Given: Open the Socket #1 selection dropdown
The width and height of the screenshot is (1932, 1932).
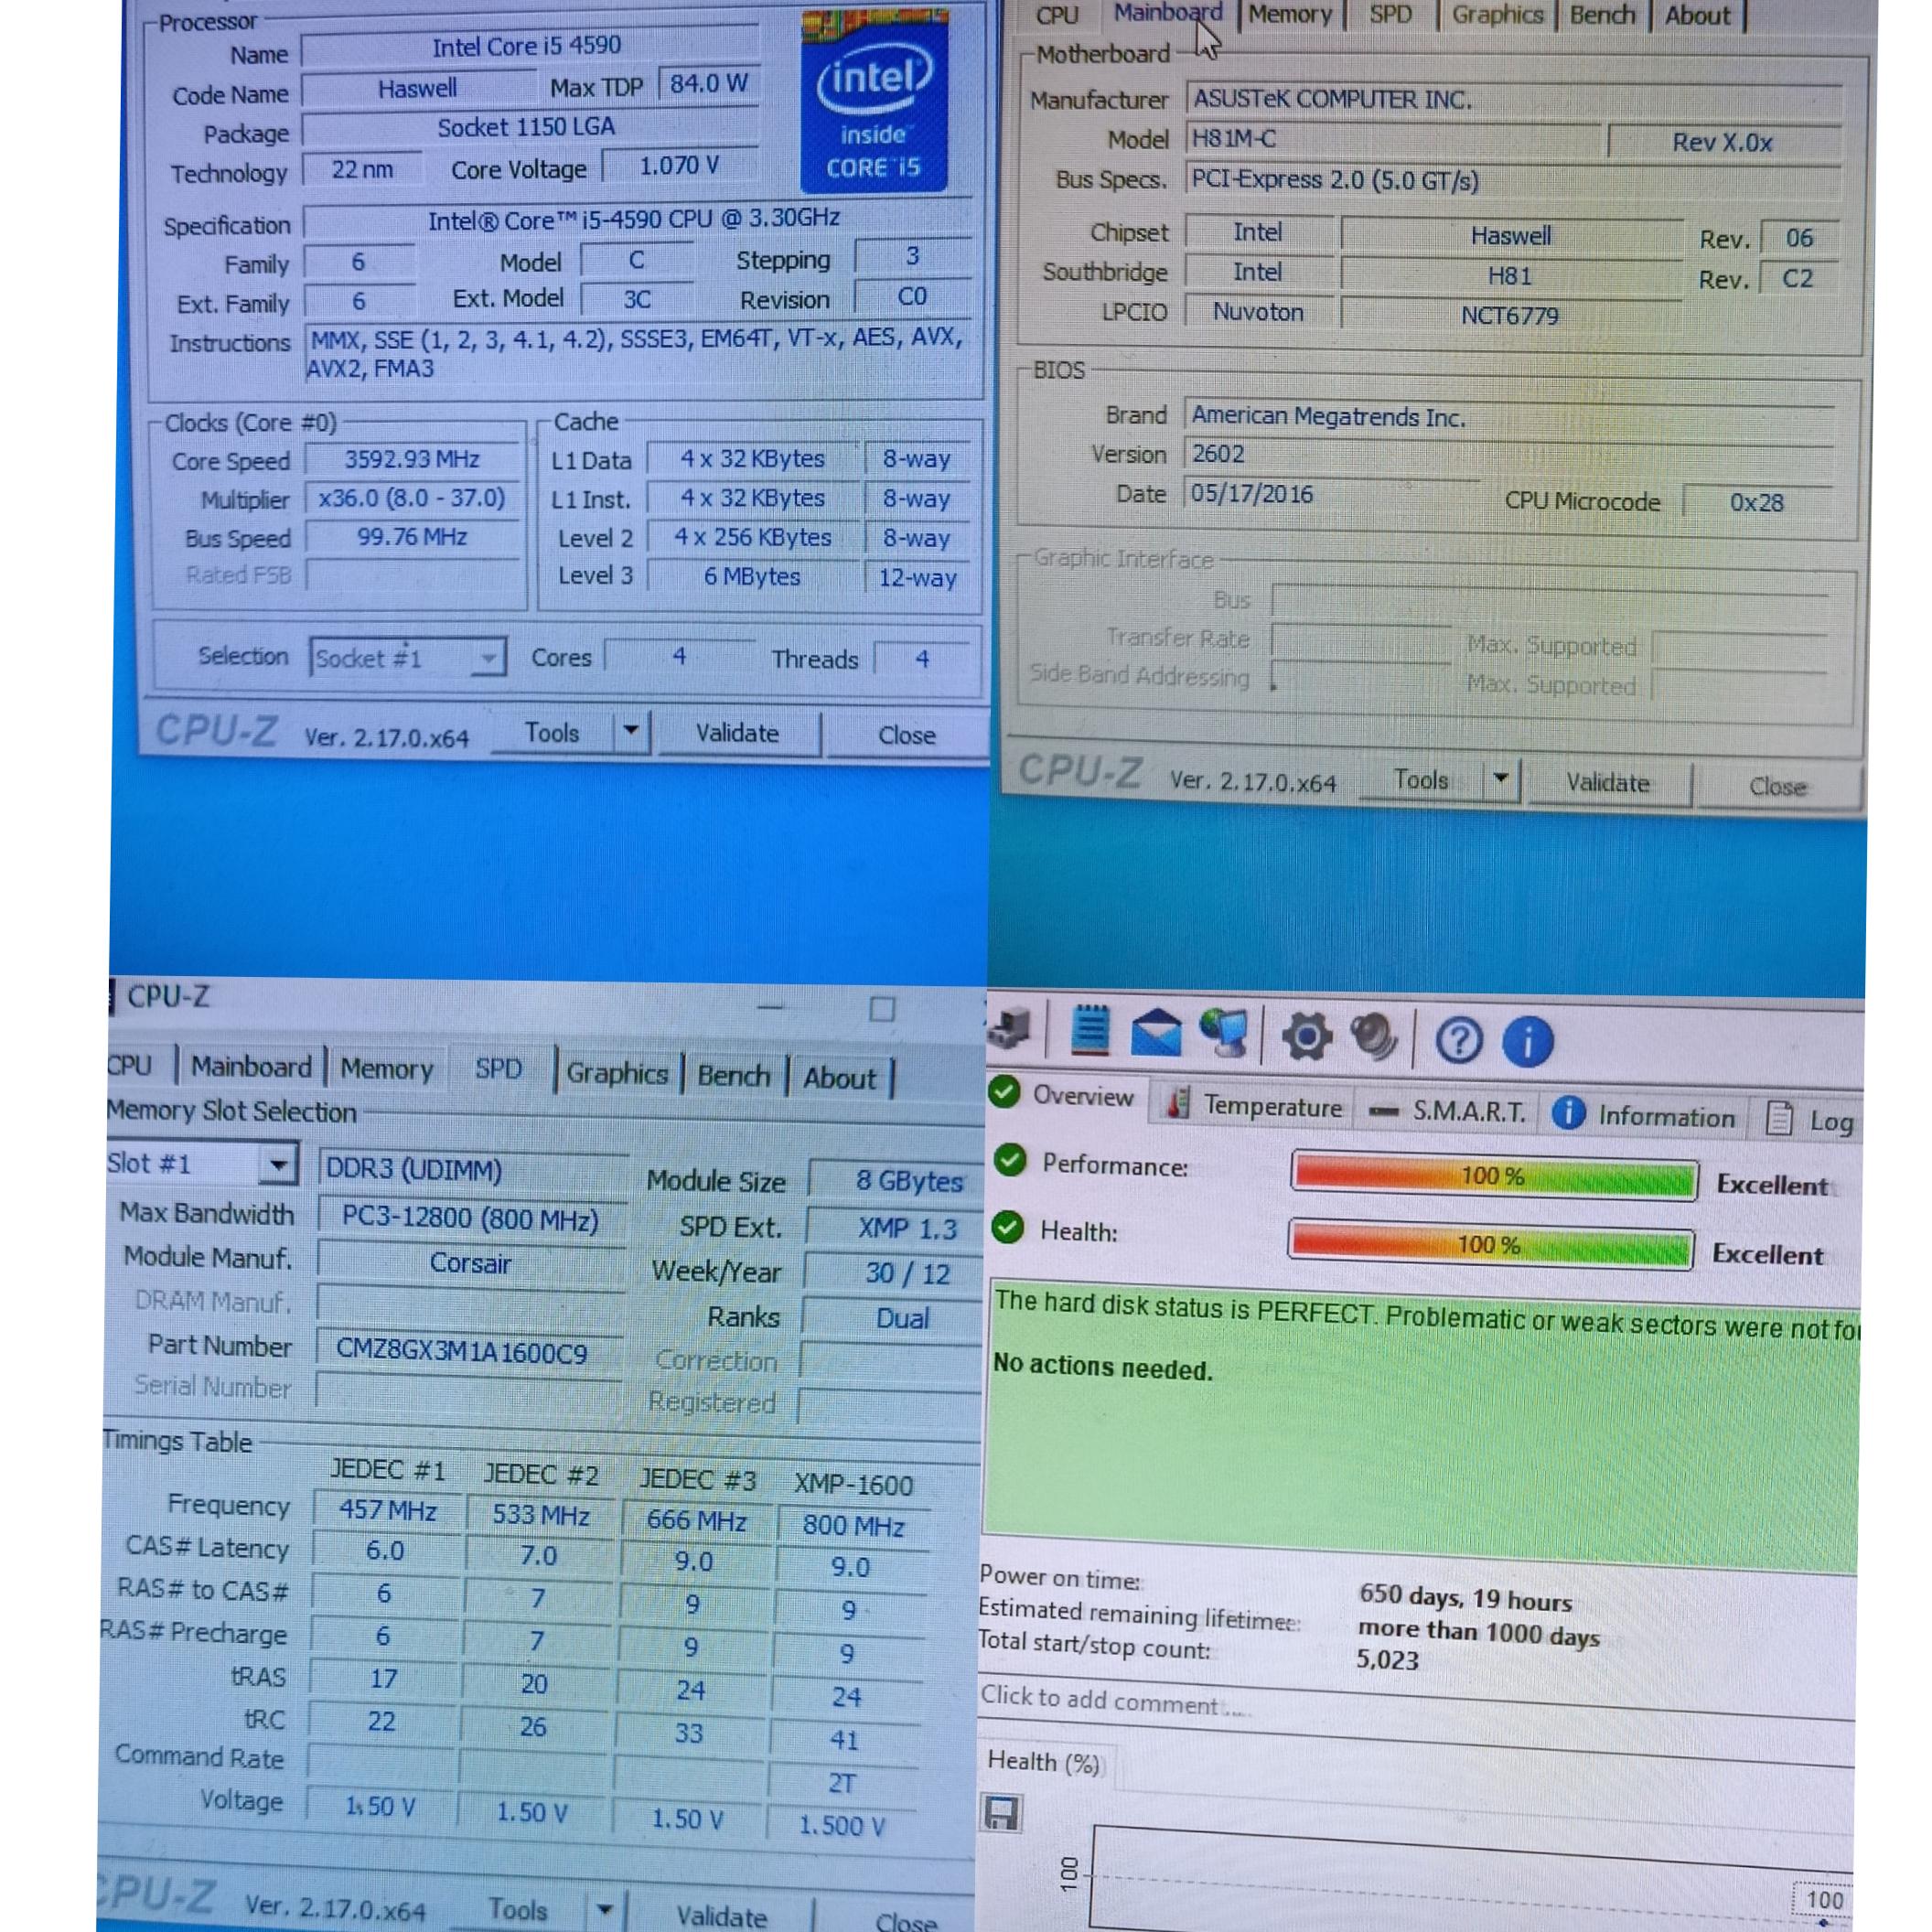Looking at the screenshot, I should click(x=487, y=658).
